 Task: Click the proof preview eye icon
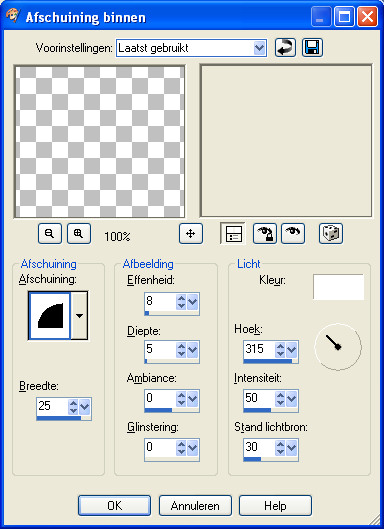click(293, 233)
